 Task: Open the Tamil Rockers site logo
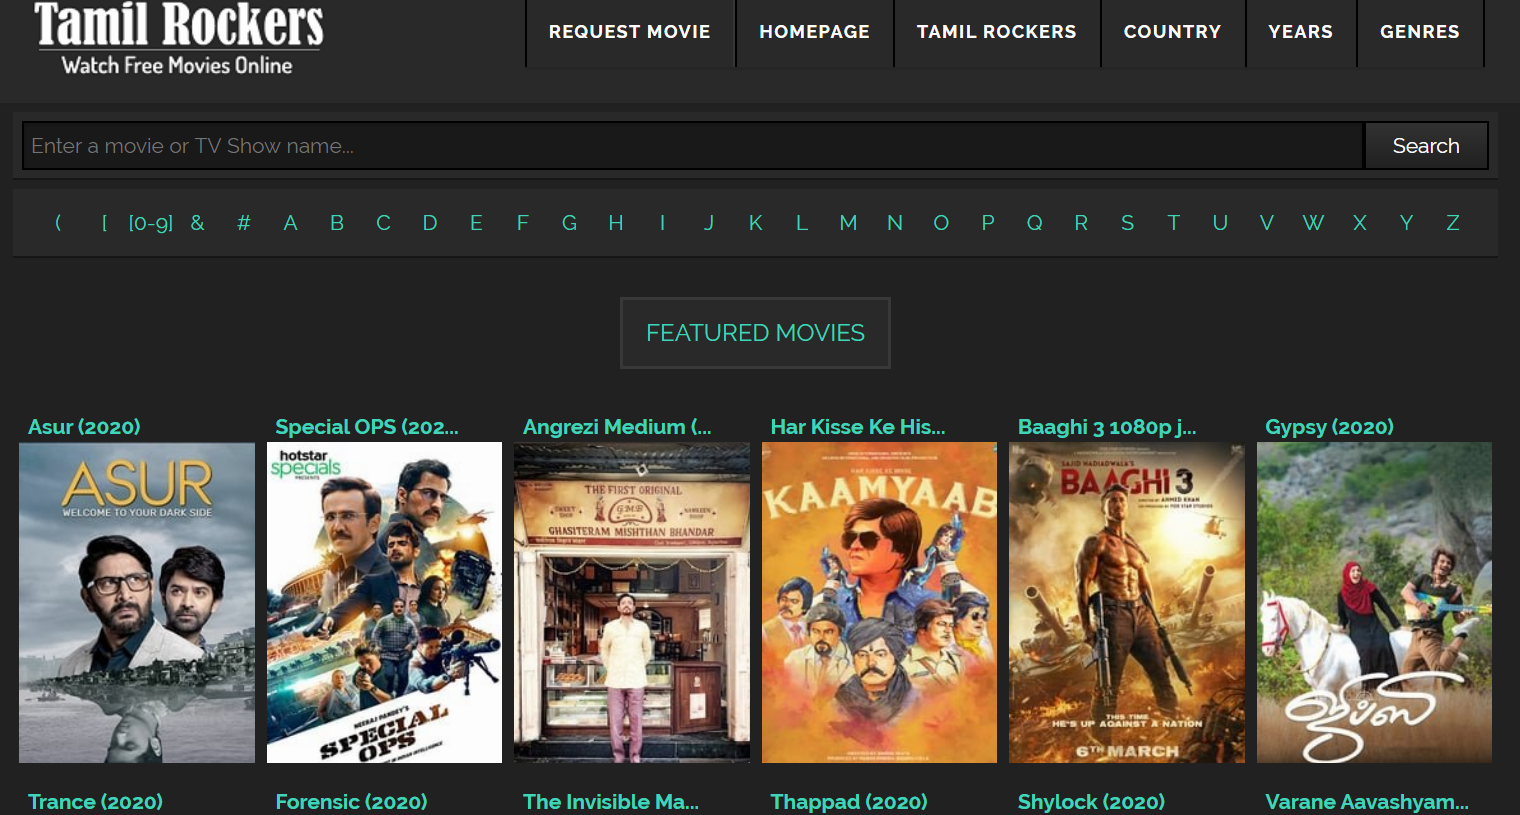point(179,39)
